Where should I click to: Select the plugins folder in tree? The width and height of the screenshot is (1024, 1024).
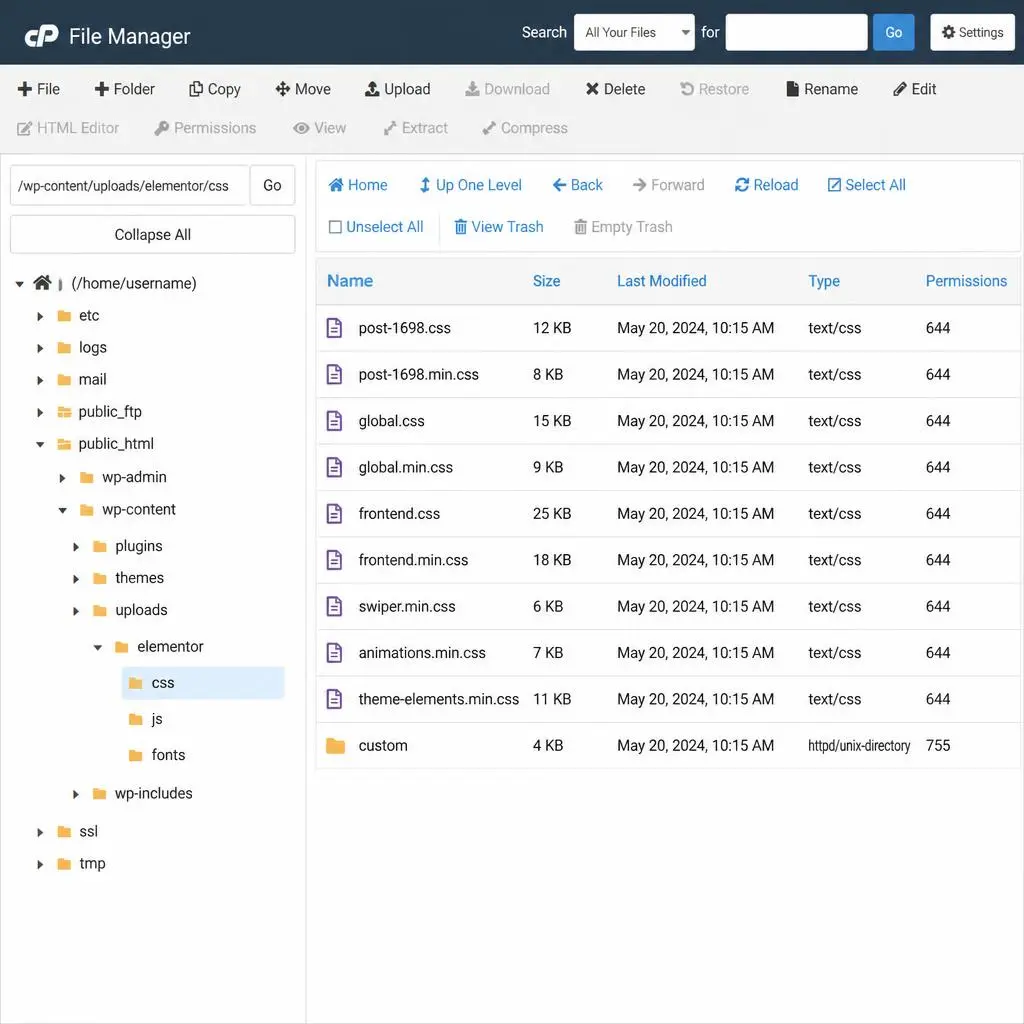pyautogui.click(x=128, y=546)
